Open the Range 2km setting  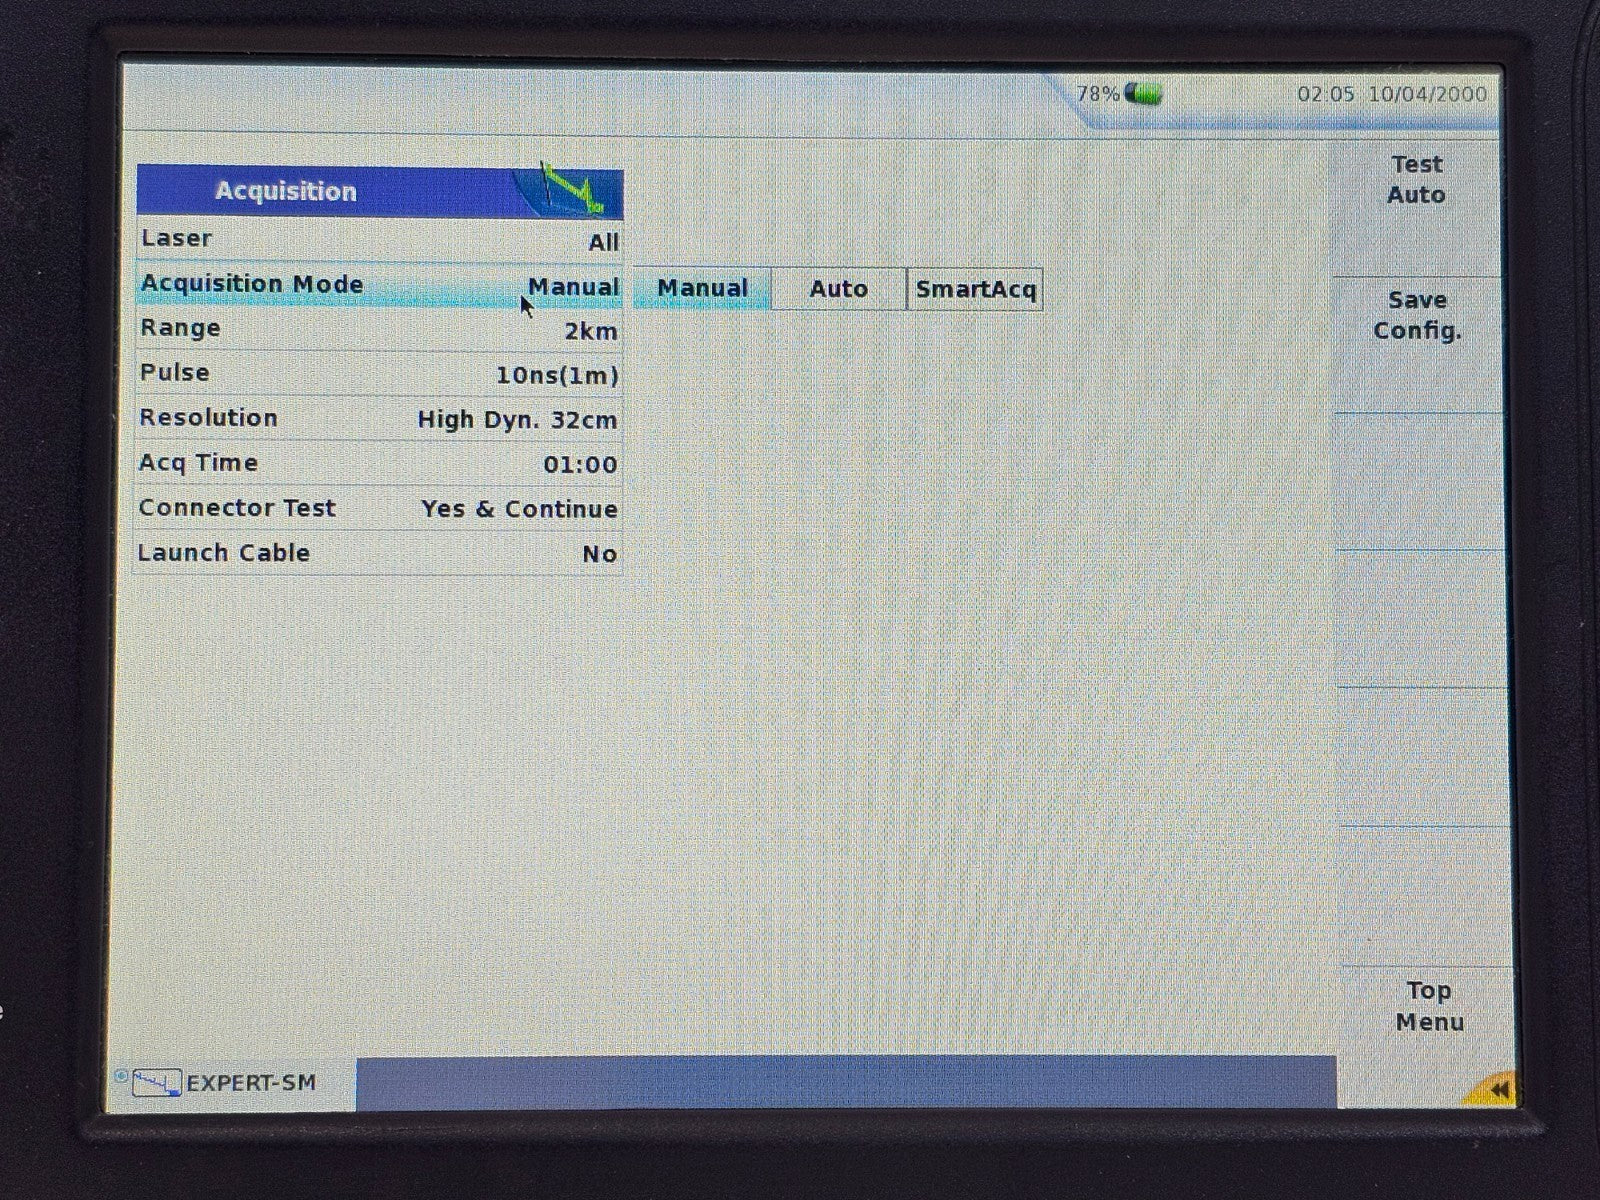coord(378,330)
